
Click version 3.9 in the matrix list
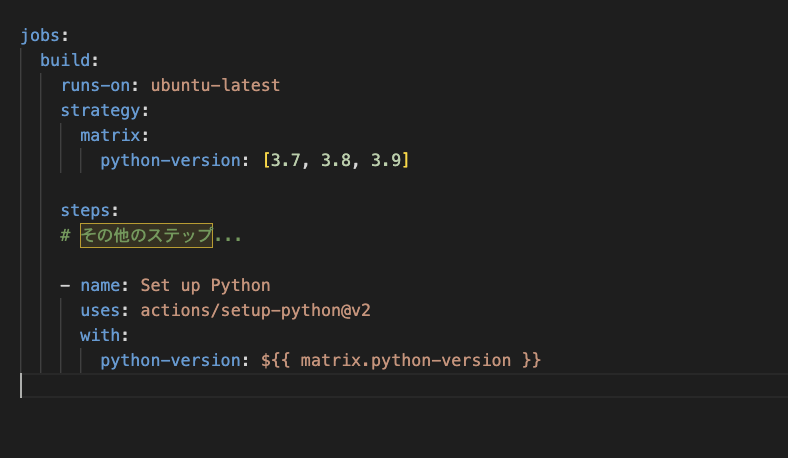pos(385,160)
